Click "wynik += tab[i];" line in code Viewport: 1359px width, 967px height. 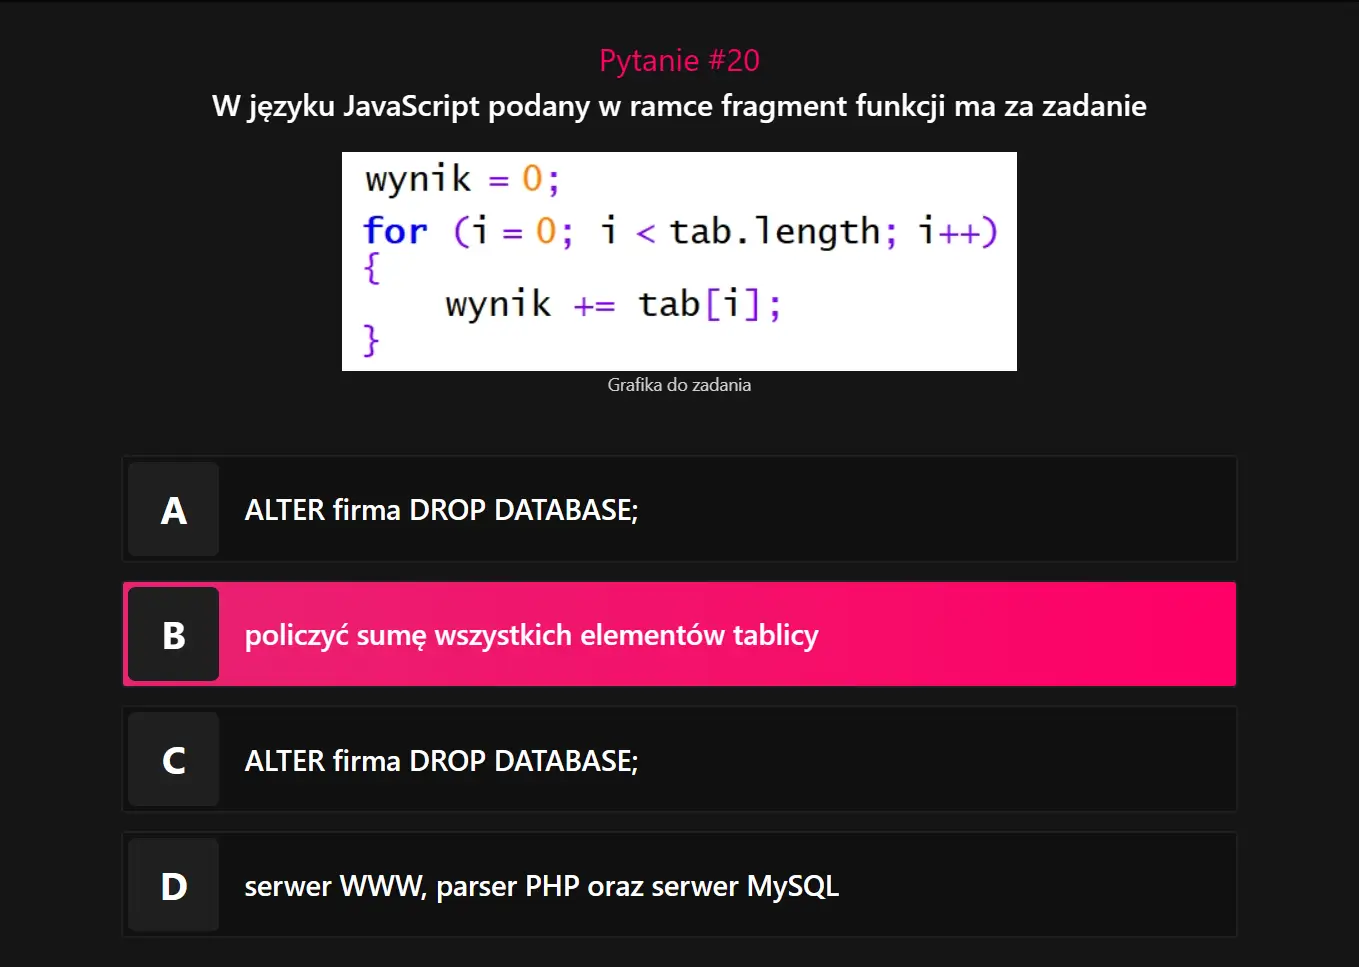click(x=612, y=304)
